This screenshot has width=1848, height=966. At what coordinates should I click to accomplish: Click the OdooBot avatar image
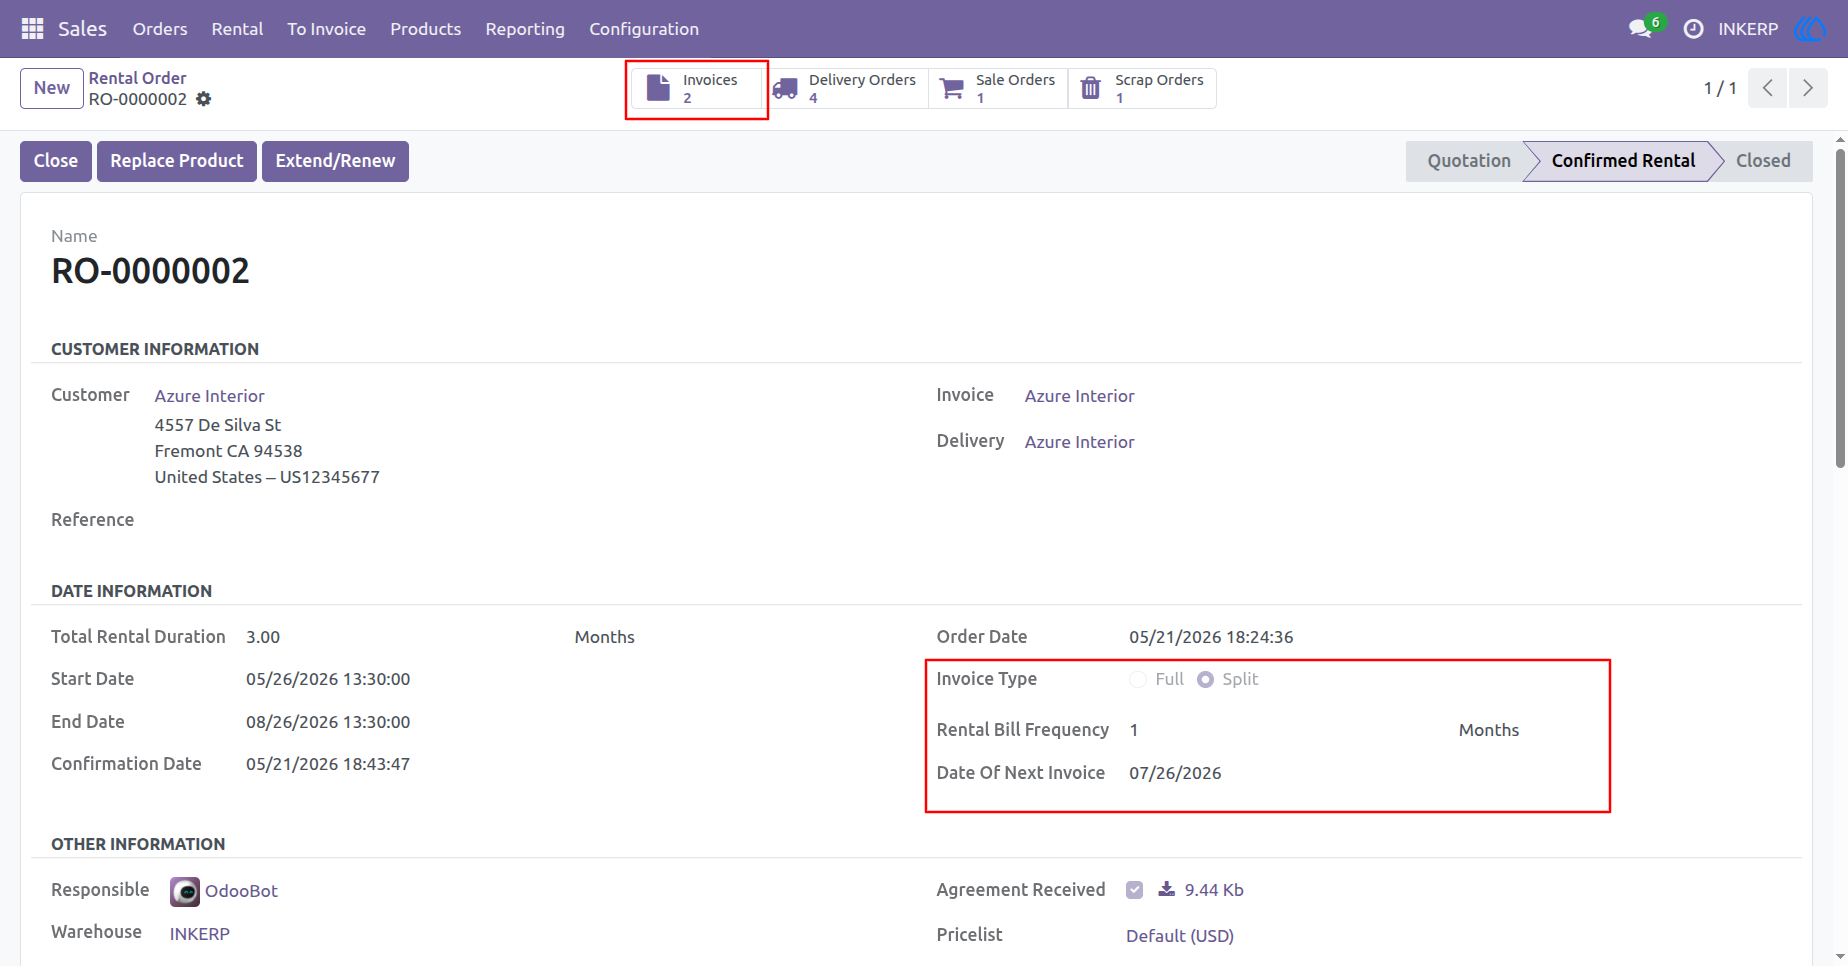pyautogui.click(x=185, y=891)
